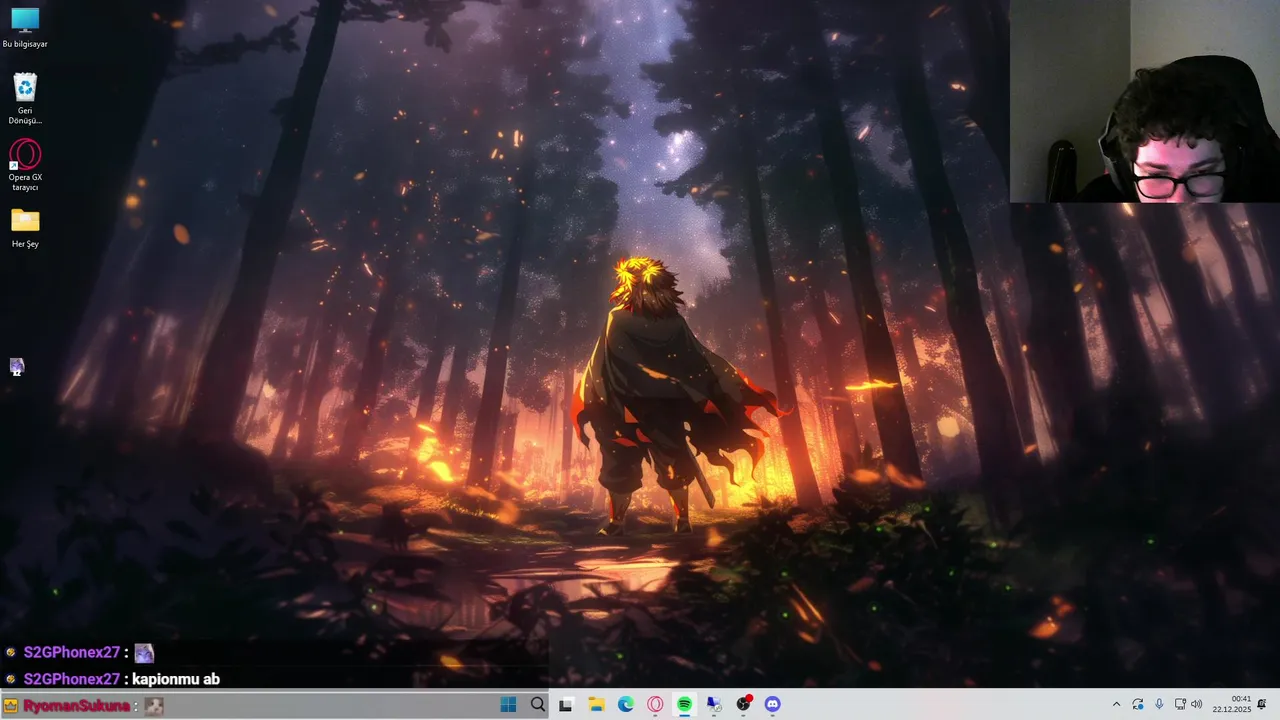
Task: Open taskbar Search
Action: pos(538,704)
